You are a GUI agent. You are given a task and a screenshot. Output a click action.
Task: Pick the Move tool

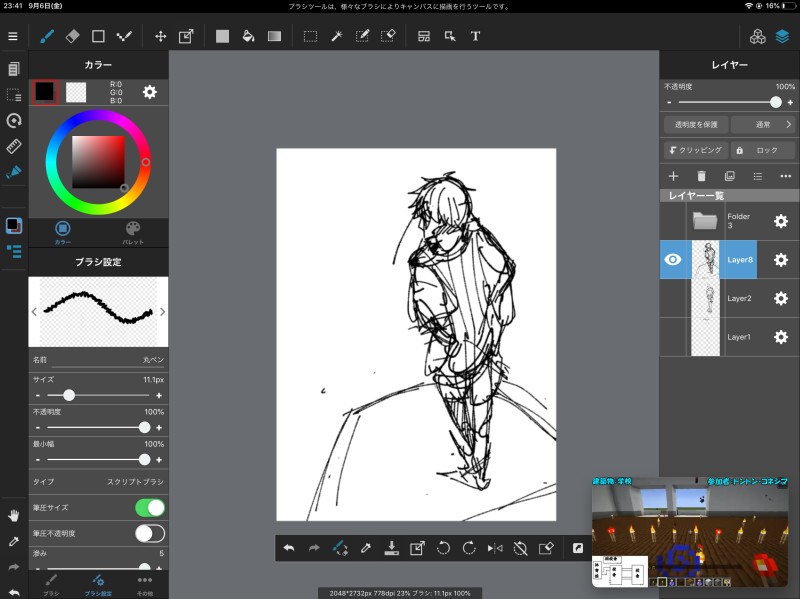pos(160,36)
